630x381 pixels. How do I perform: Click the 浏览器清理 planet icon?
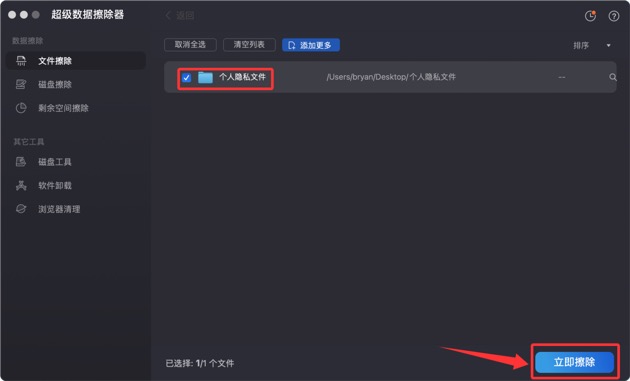pos(21,209)
